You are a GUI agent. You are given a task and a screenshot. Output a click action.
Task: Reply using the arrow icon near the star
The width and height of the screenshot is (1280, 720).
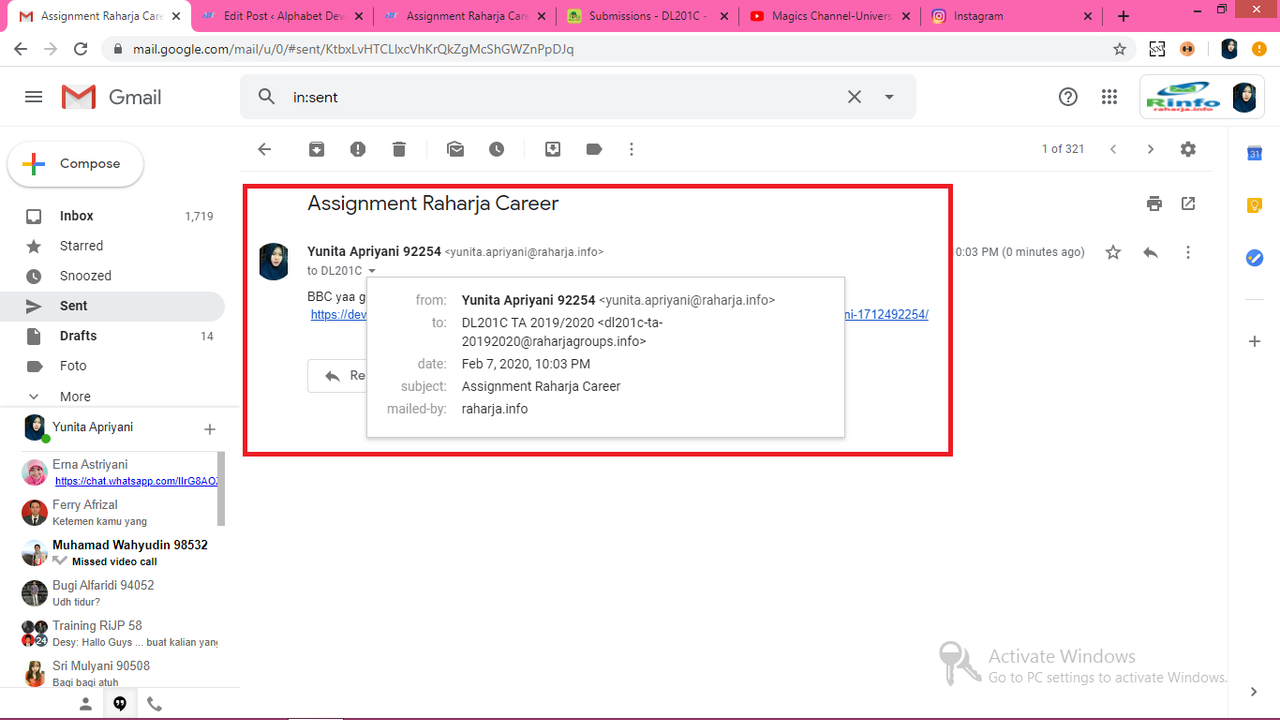pos(1150,252)
